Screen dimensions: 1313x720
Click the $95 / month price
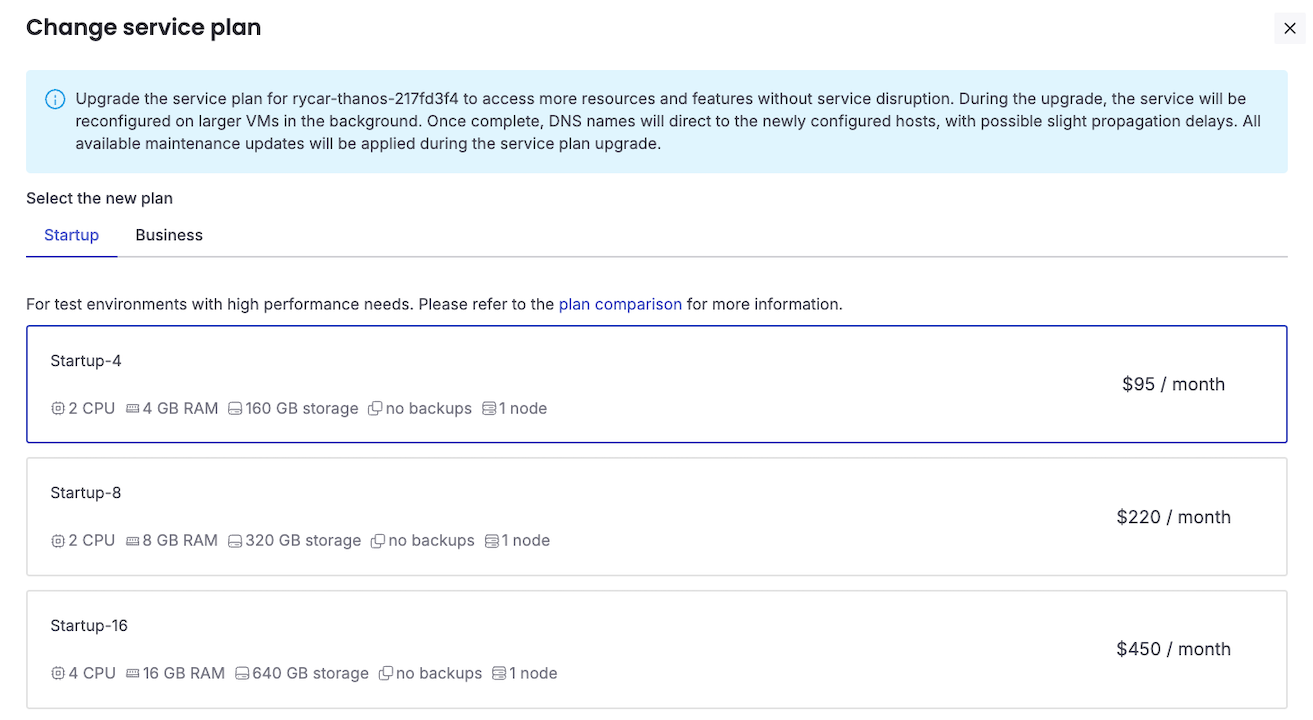pyautogui.click(x=1173, y=384)
